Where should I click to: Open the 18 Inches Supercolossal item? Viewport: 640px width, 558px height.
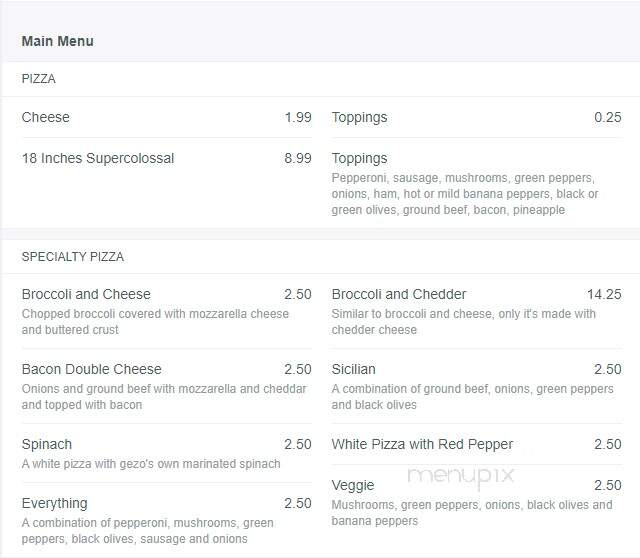[167, 158]
